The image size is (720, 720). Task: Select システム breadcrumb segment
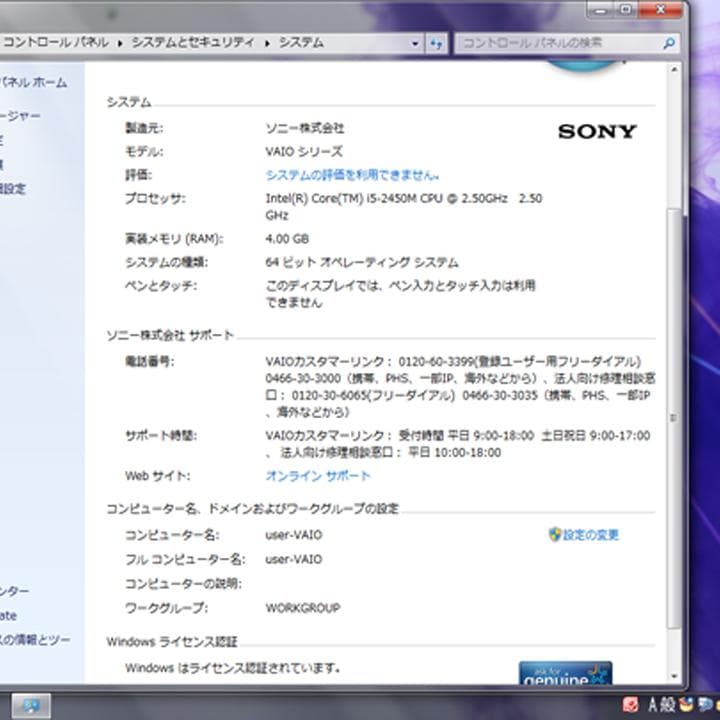tap(301, 42)
